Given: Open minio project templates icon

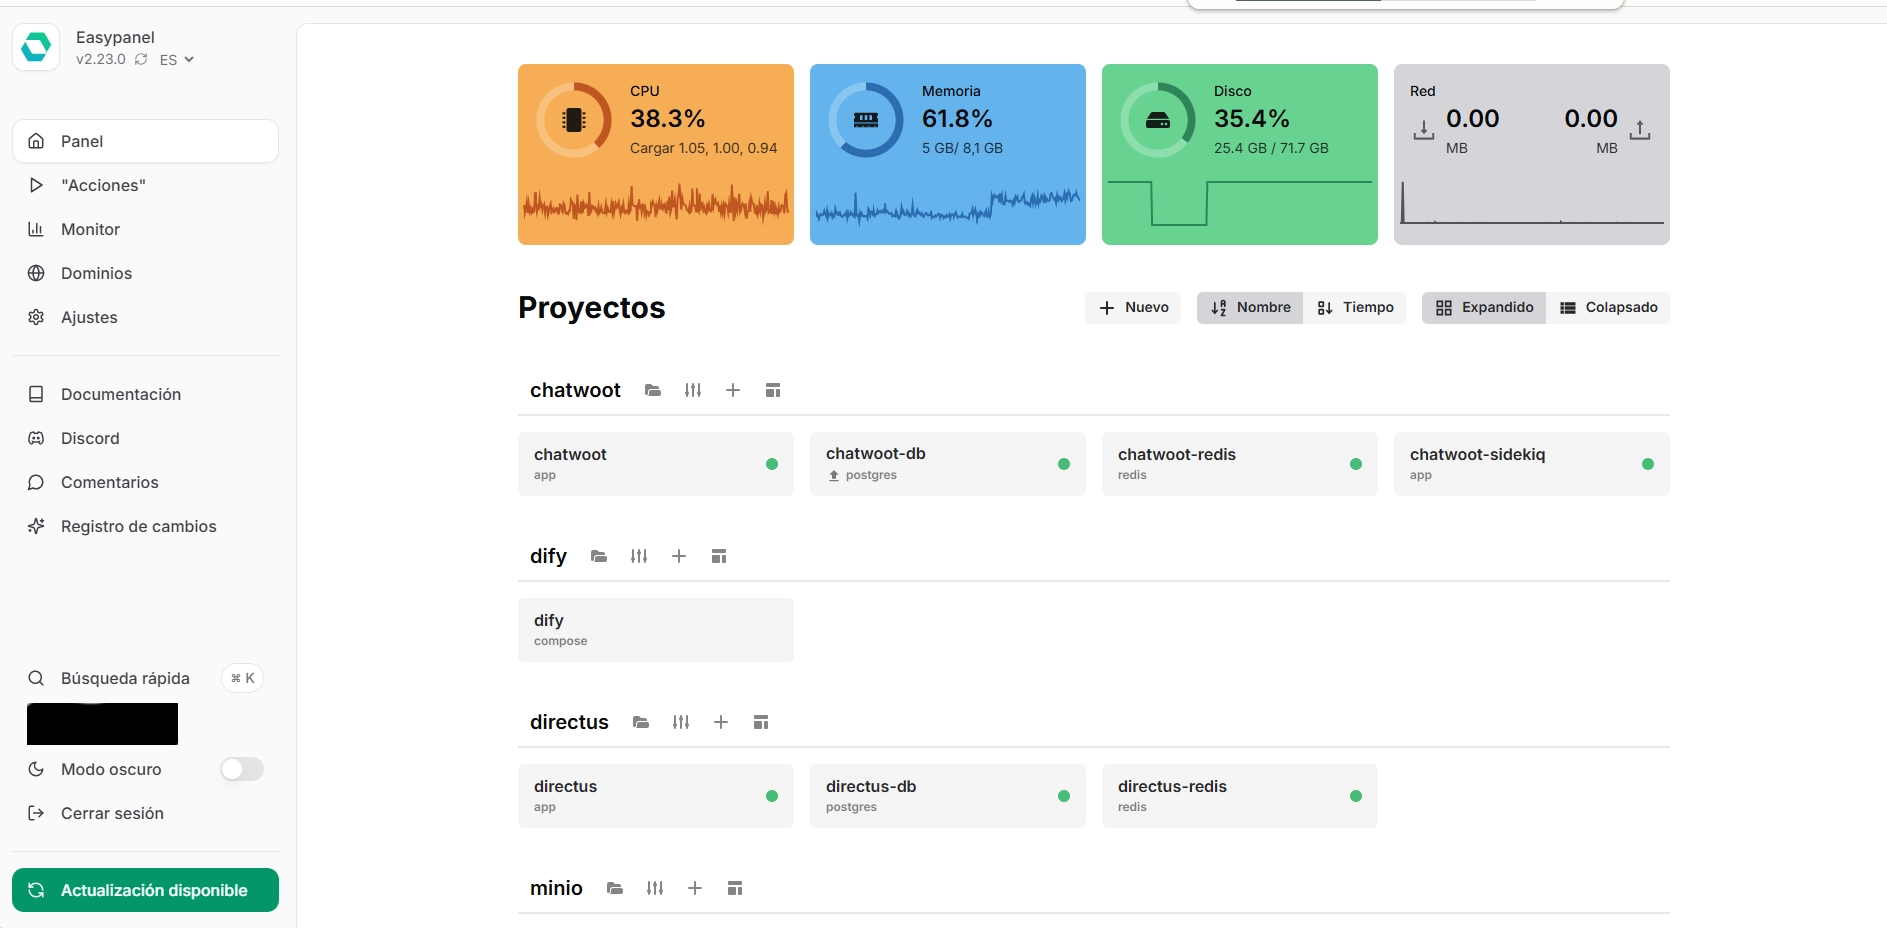Looking at the screenshot, I should (x=735, y=888).
